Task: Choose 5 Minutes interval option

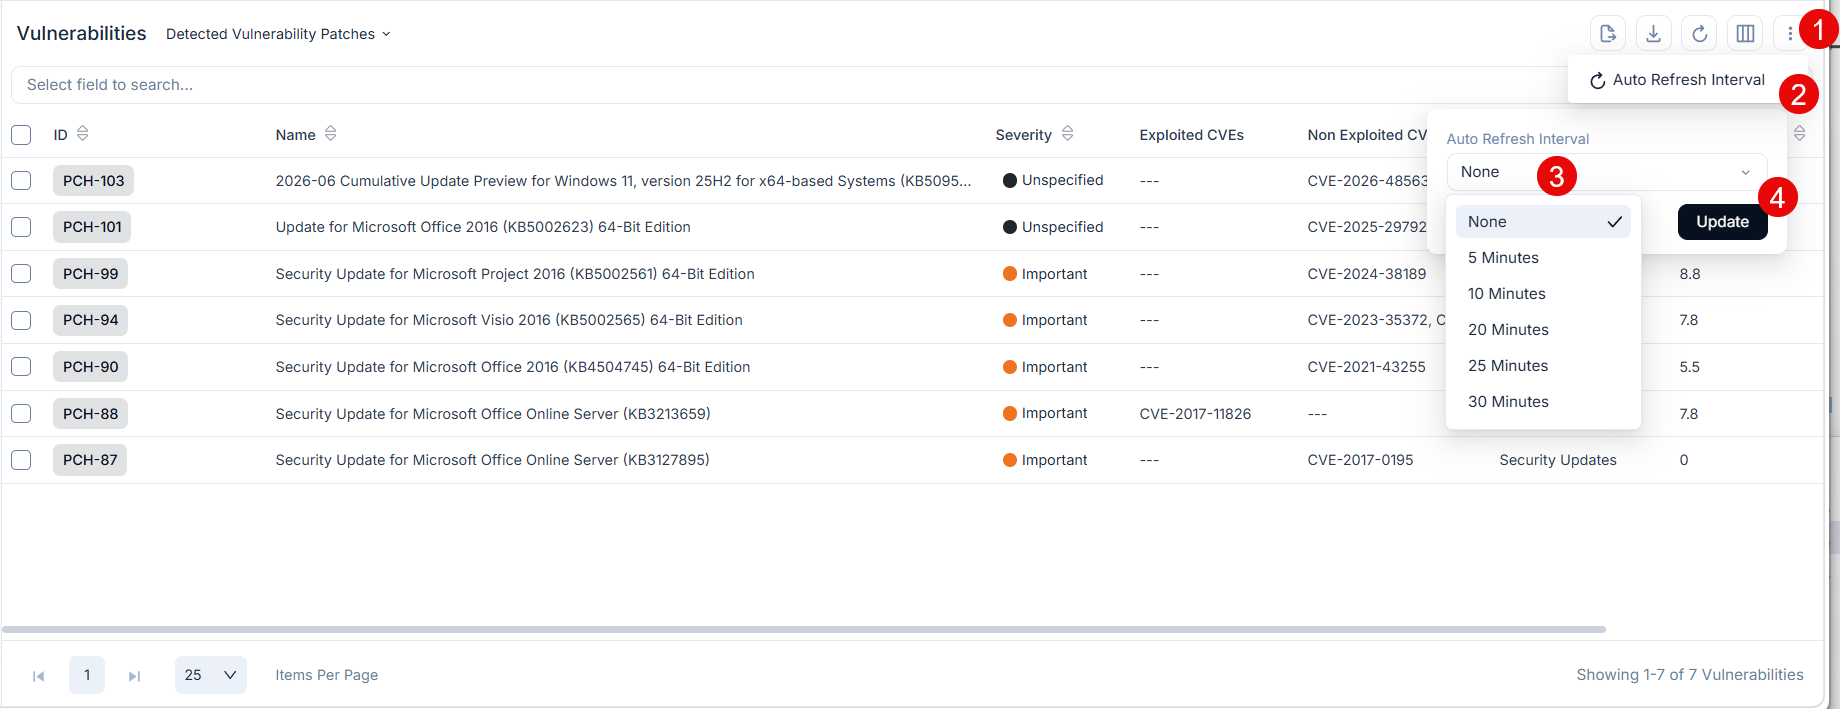Action: (1543, 258)
